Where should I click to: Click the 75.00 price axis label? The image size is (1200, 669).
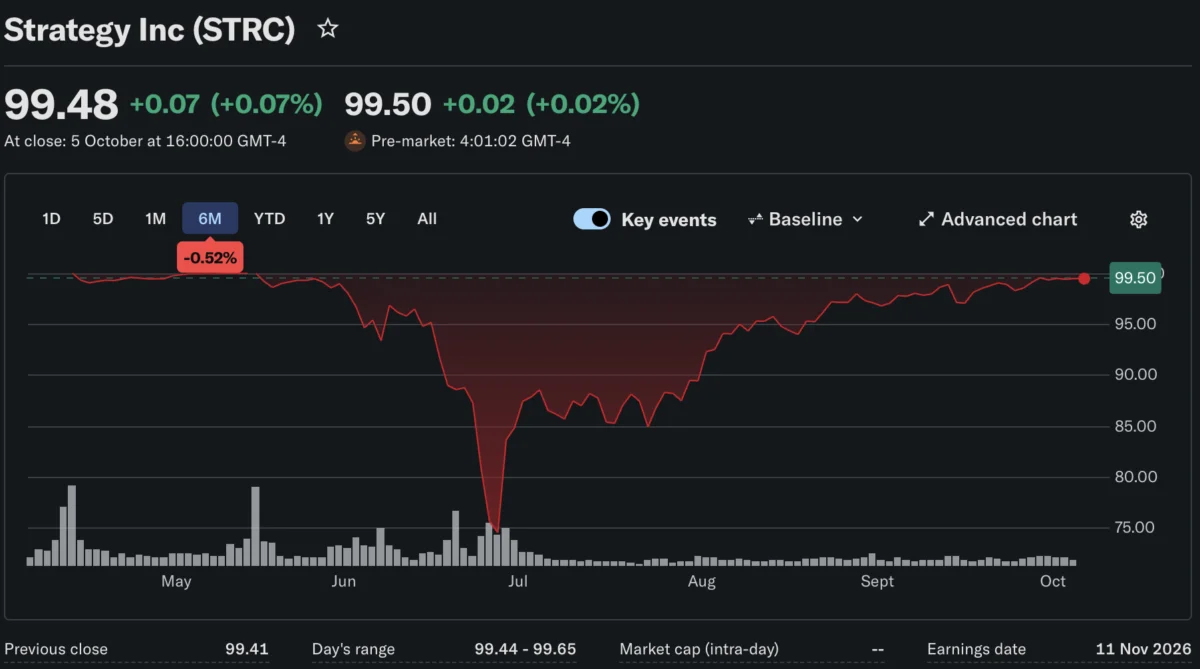[x=1135, y=528]
